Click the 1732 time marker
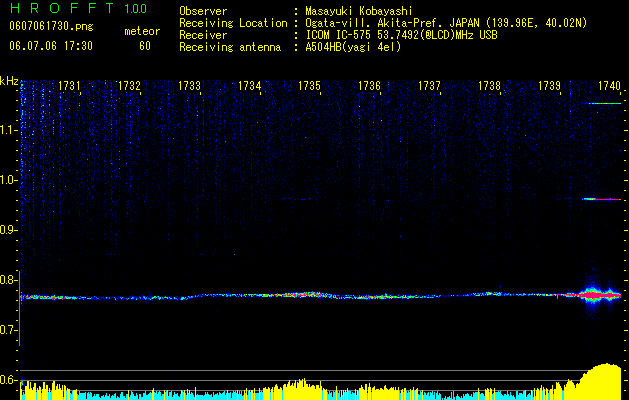629x400 pixels. (x=129, y=86)
